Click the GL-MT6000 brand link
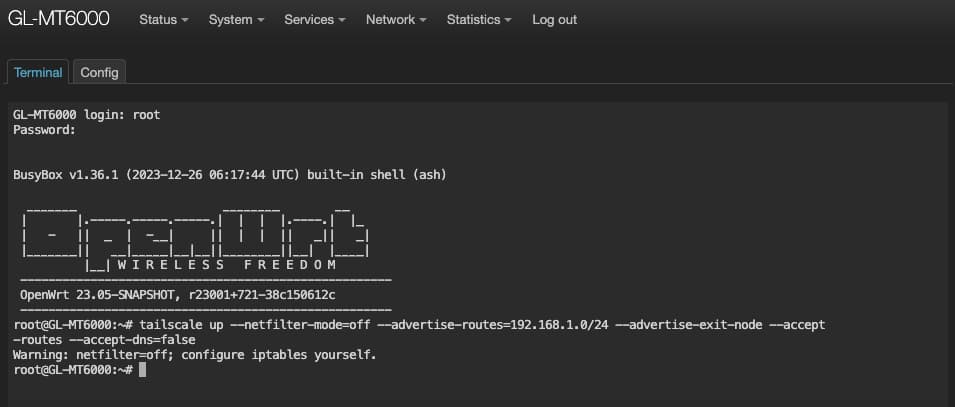955x407 pixels. point(58,19)
